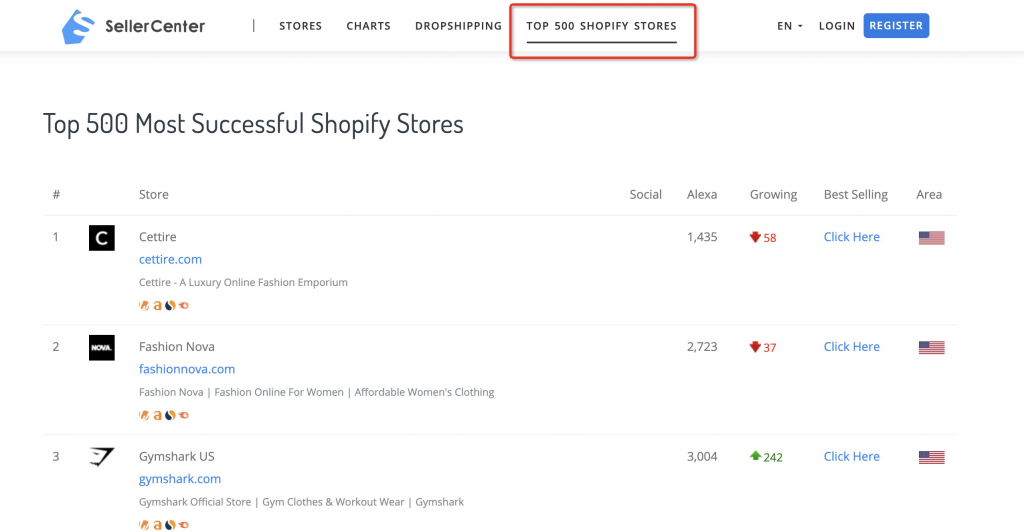Click the US flag in Fashion Nova row
This screenshot has height=532, width=1024.
point(931,347)
